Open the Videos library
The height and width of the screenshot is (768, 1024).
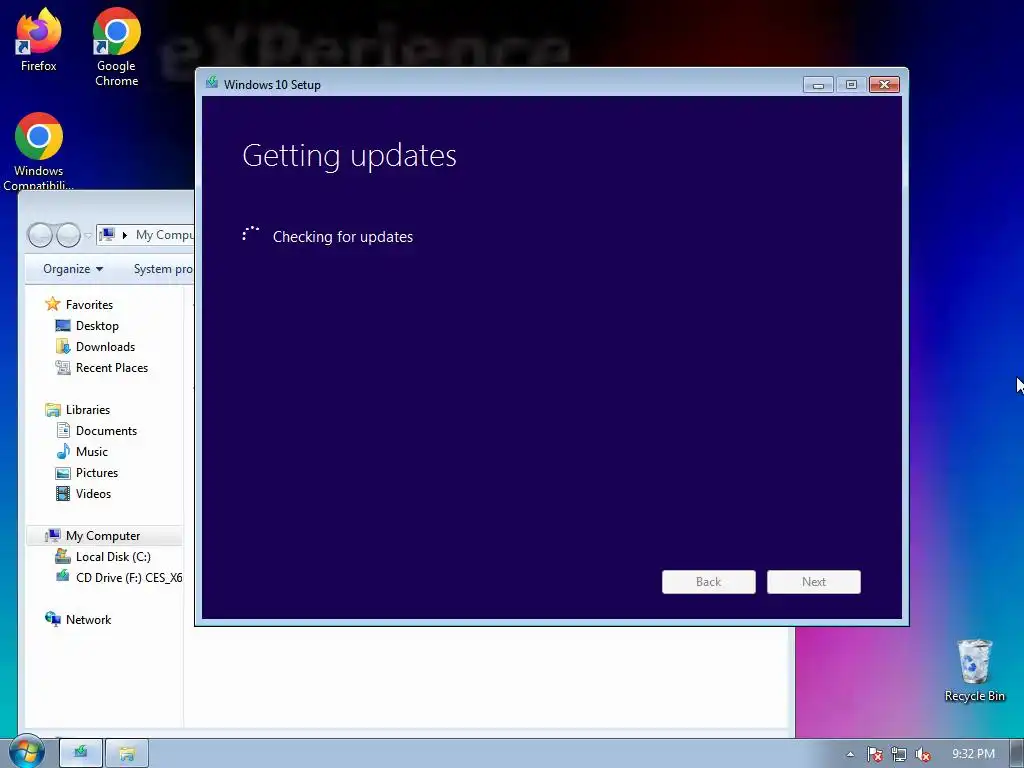pyautogui.click(x=84, y=494)
